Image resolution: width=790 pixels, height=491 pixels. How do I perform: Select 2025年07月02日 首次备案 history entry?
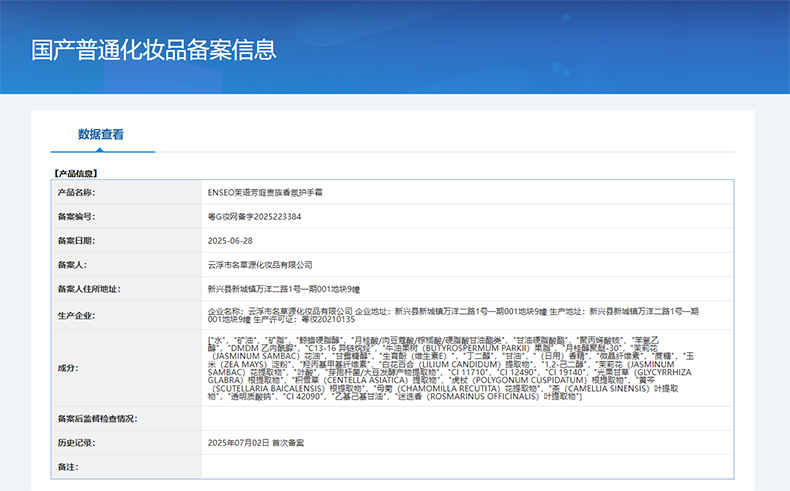256,443
